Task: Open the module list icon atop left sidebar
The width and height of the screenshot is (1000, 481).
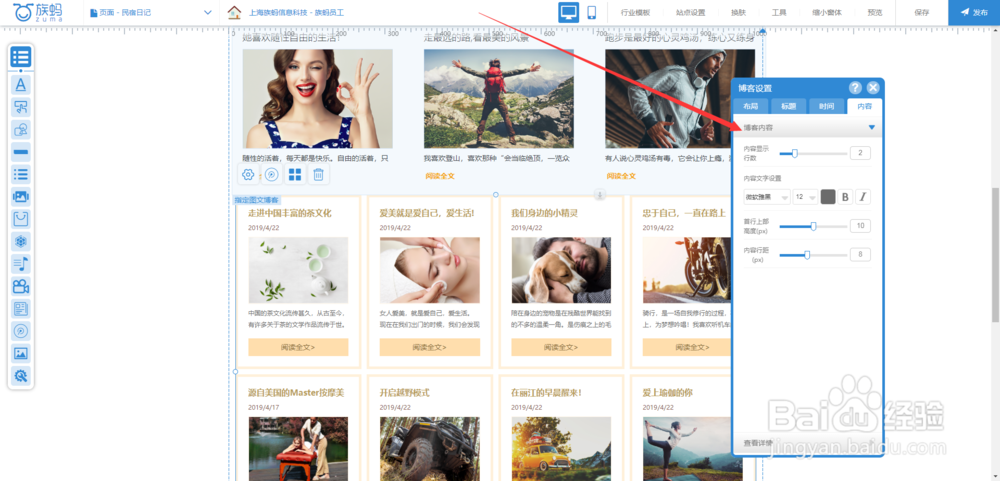Action: [20, 57]
